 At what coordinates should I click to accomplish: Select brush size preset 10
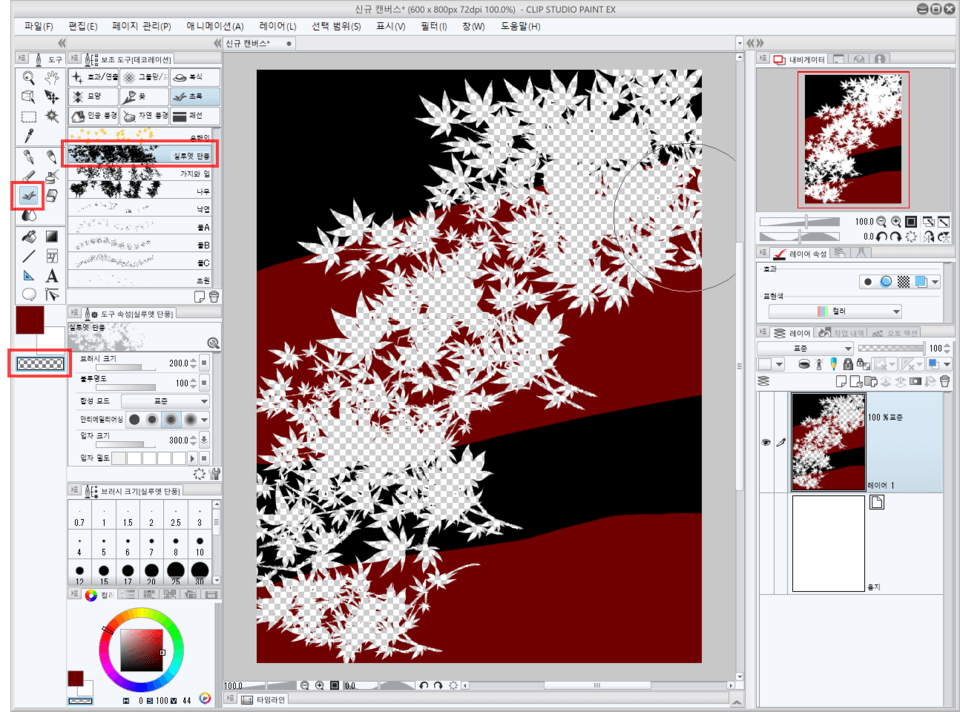coord(200,545)
